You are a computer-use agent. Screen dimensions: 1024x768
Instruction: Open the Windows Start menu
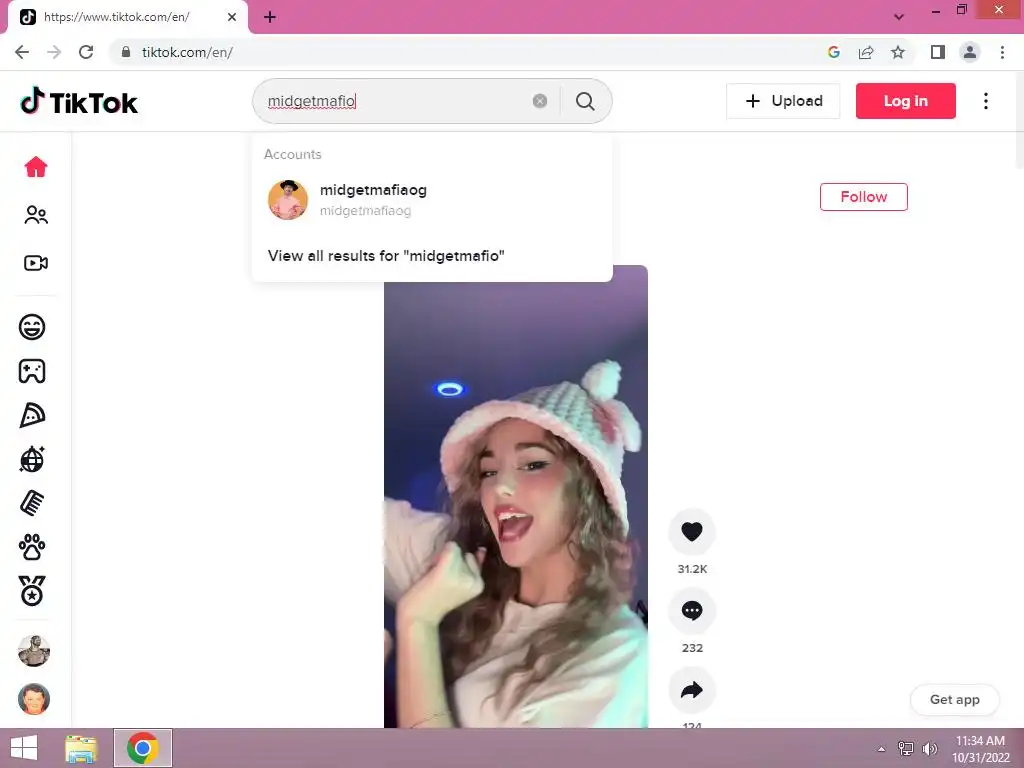[x=24, y=748]
